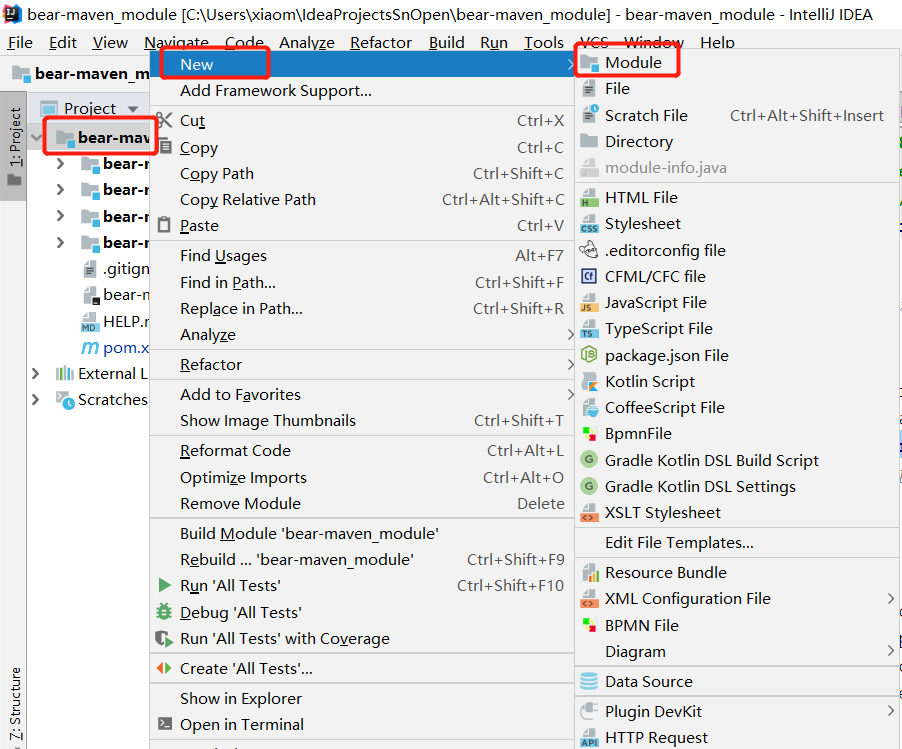Click the CoffeeScript File icon

tap(590, 407)
